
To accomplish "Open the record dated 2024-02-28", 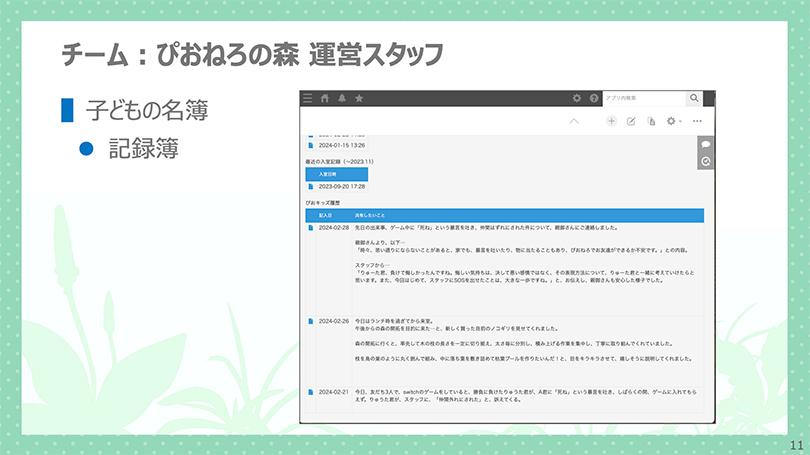I will click(311, 228).
